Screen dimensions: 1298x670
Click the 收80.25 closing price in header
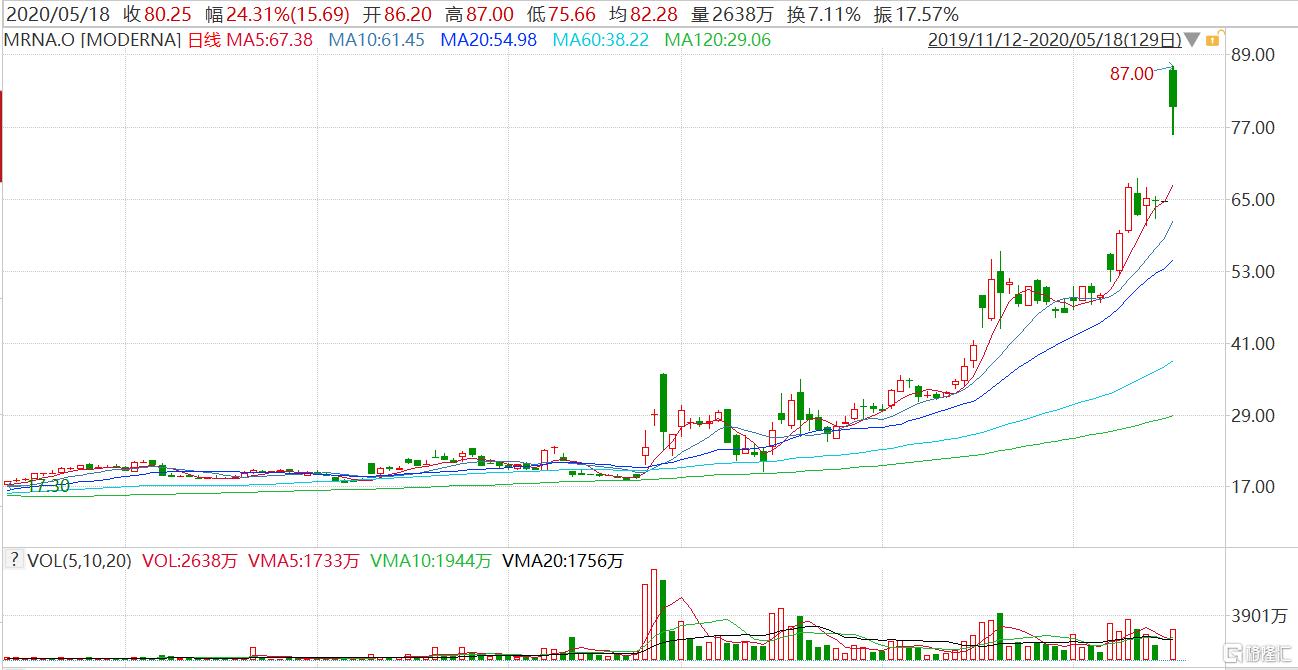click(x=158, y=14)
